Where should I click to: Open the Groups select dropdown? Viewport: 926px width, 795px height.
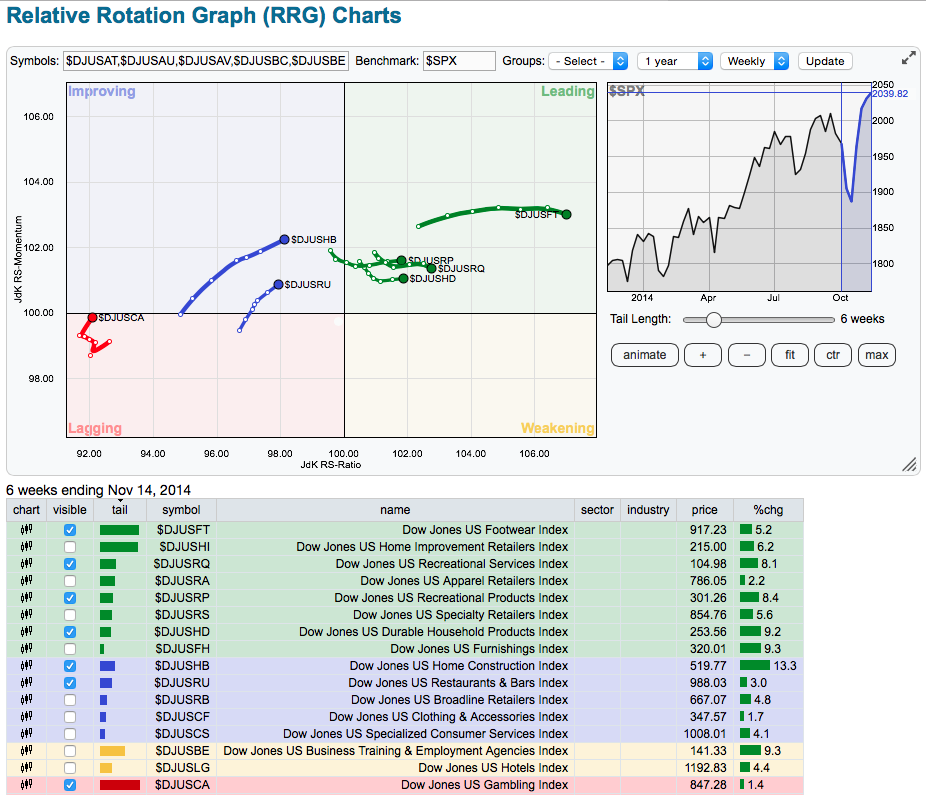coord(588,61)
